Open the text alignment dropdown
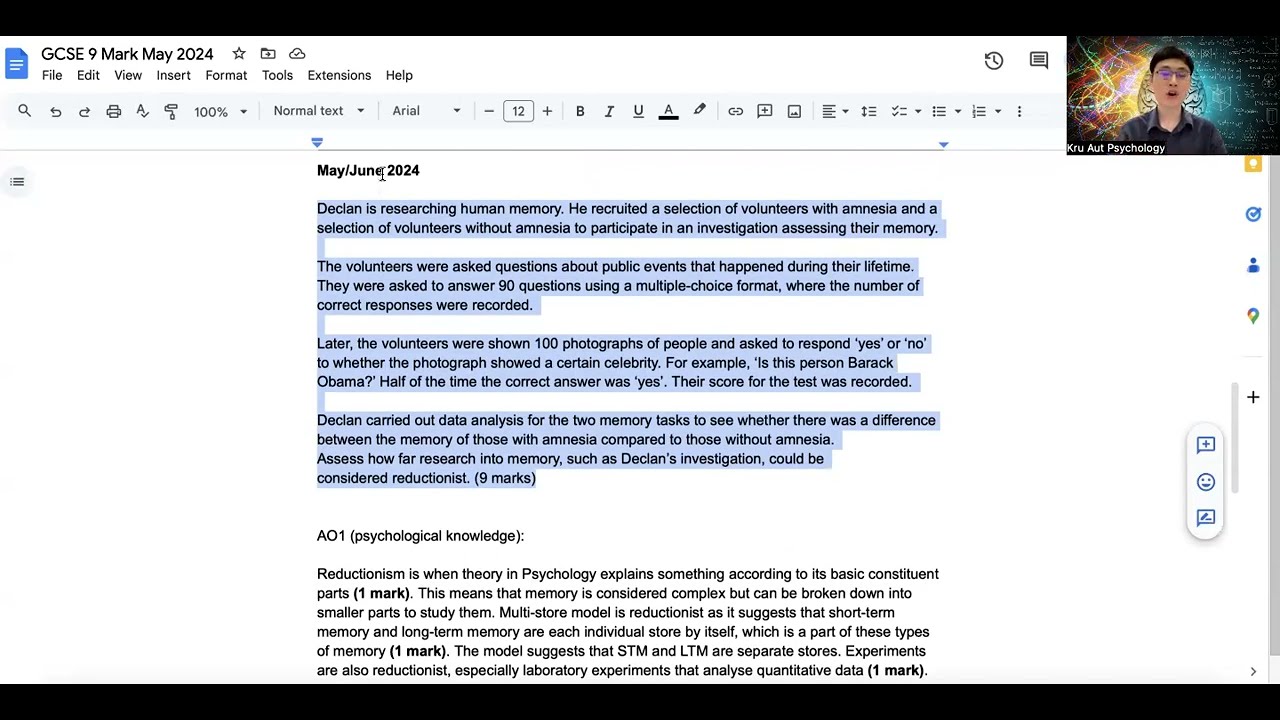 pyautogui.click(x=835, y=111)
